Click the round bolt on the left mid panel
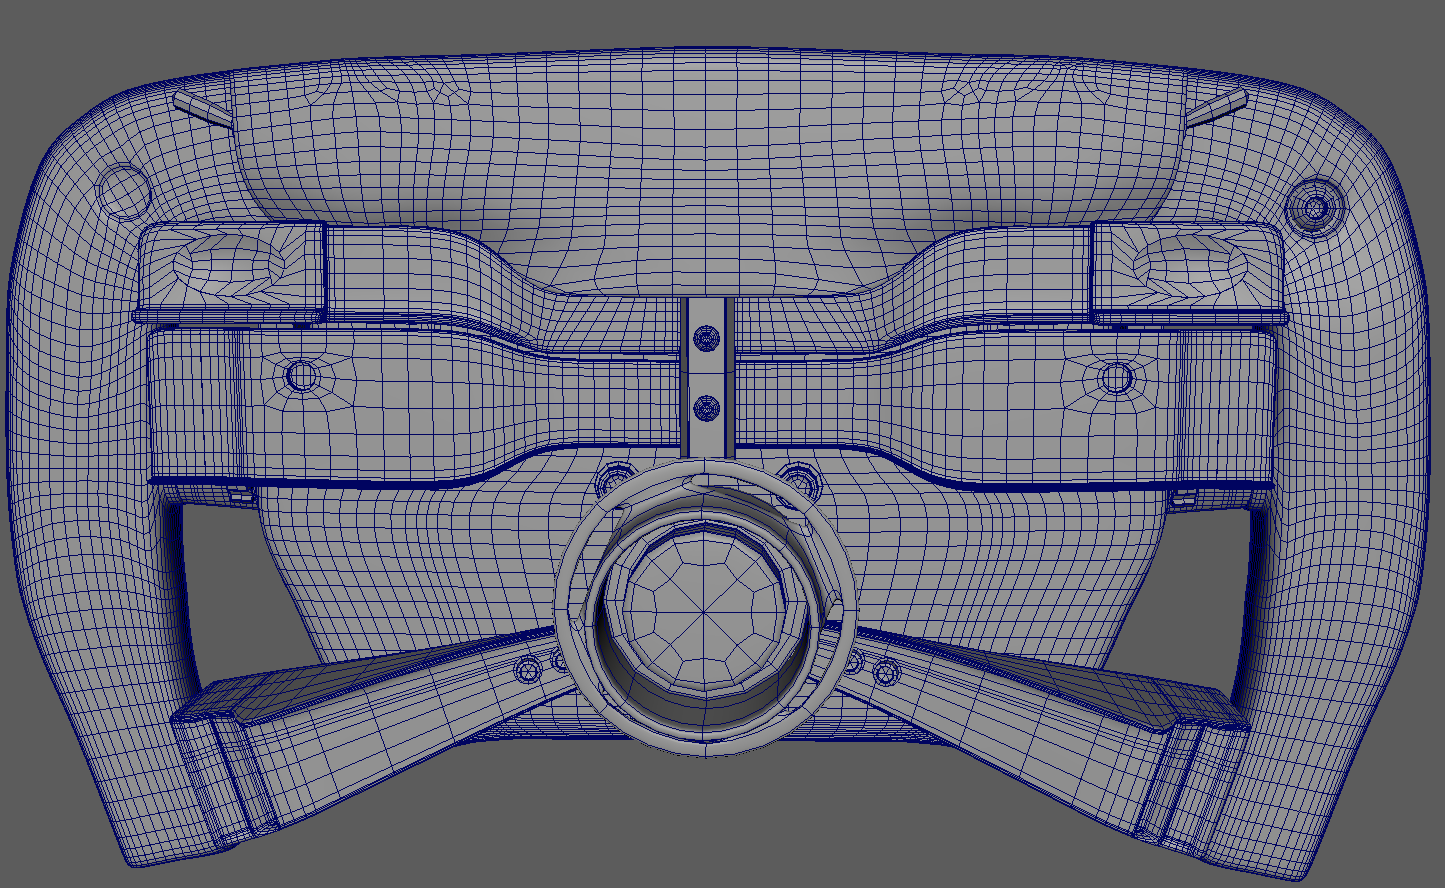1445x888 pixels. tap(302, 376)
